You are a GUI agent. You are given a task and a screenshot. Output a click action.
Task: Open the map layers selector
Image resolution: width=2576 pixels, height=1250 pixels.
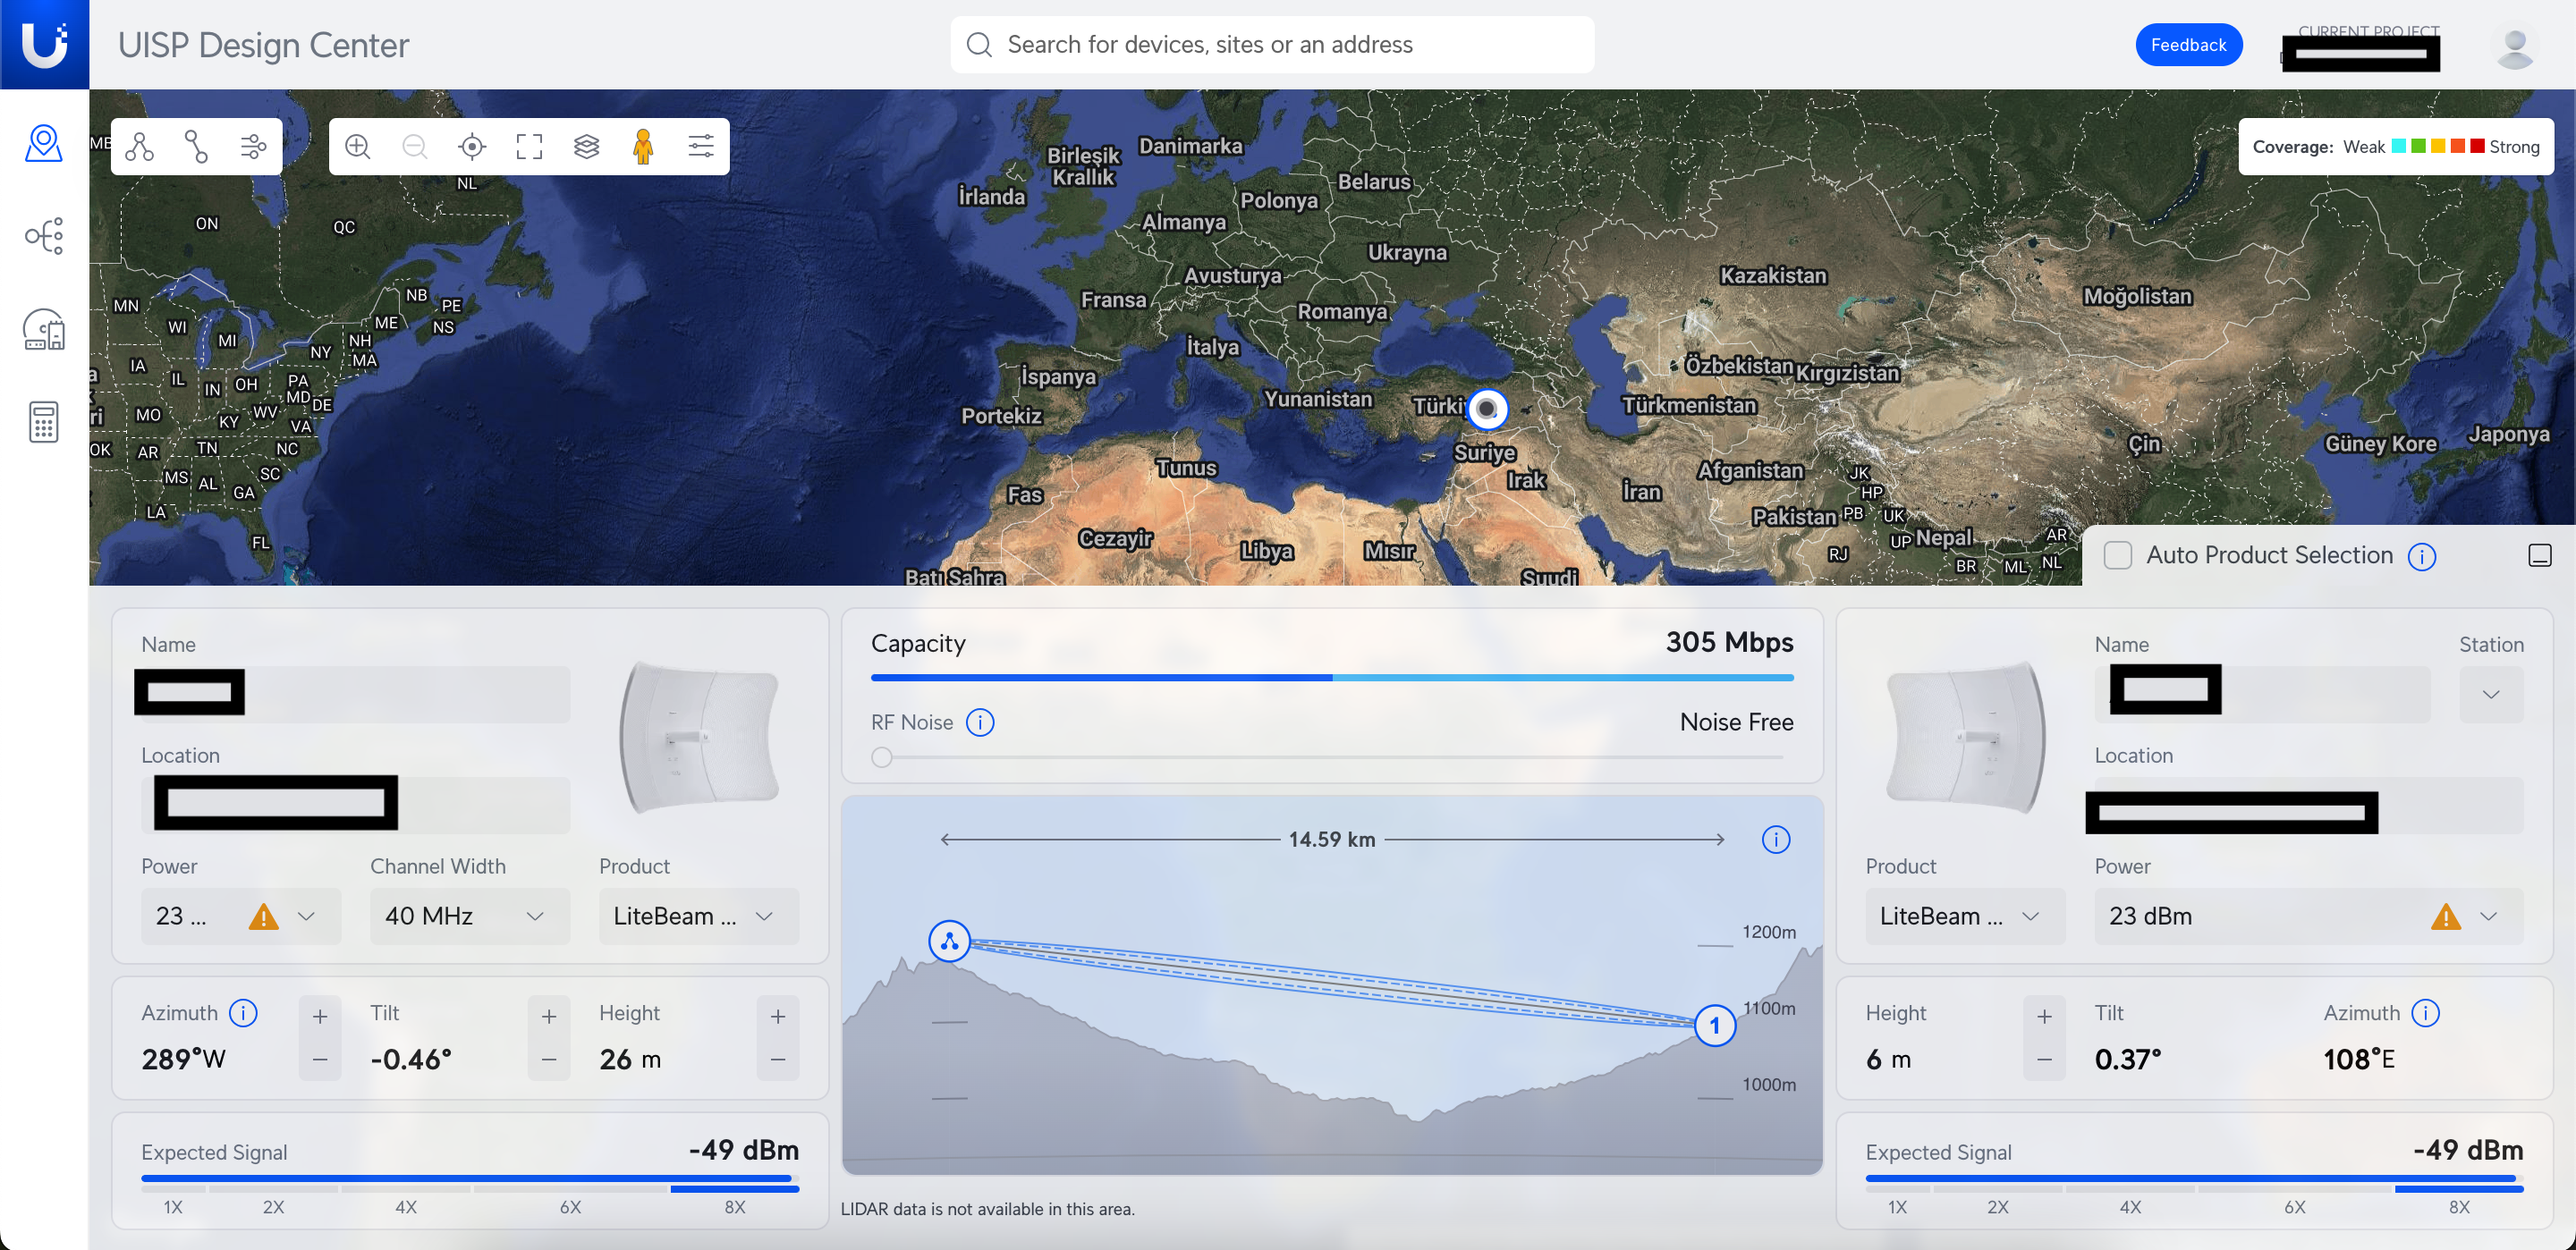[586, 147]
